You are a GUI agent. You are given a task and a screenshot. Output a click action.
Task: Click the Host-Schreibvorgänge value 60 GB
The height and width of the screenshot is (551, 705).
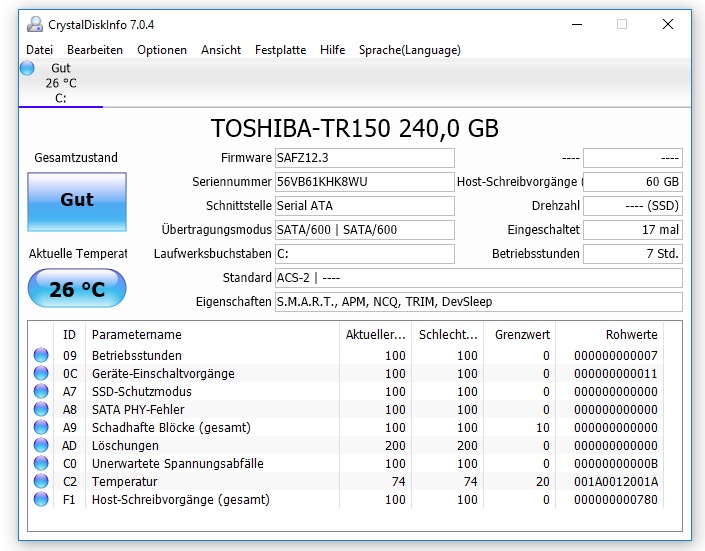(x=633, y=182)
